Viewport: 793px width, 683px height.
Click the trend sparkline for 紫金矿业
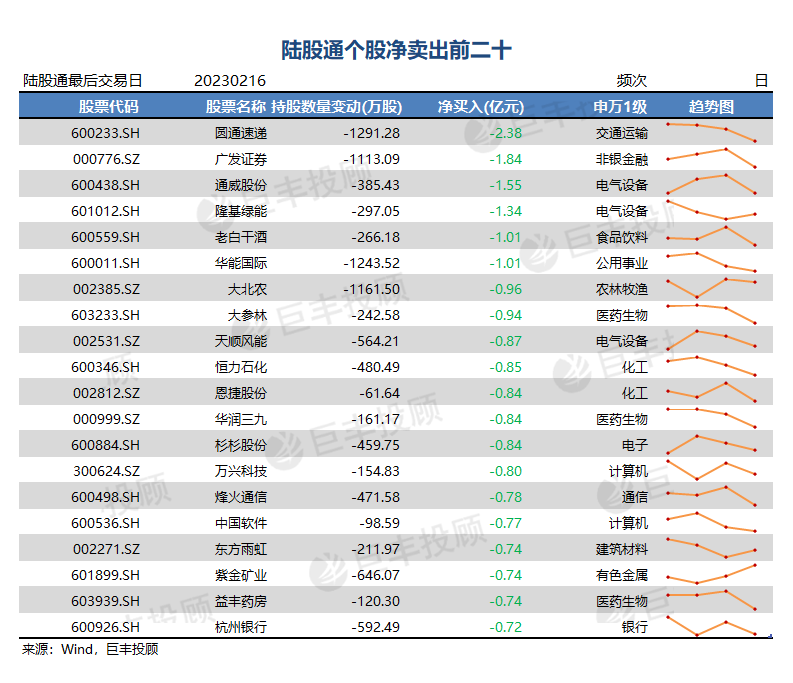711,574
